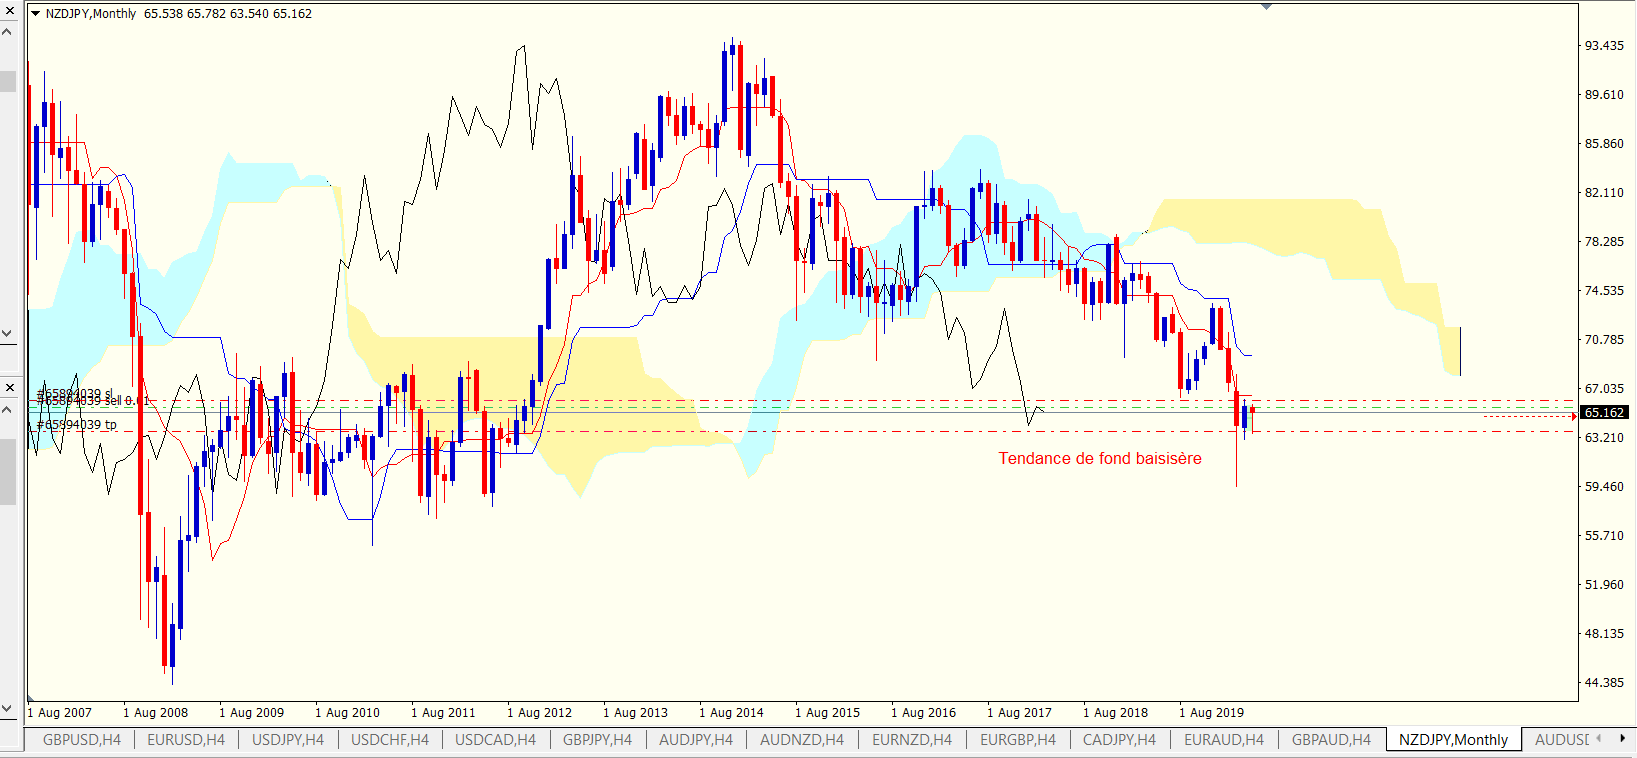Open the USDJPY,H4 chart tab
Image resolution: width=1637 pixels, height=758 pixels.
click(x=288, y=740)
